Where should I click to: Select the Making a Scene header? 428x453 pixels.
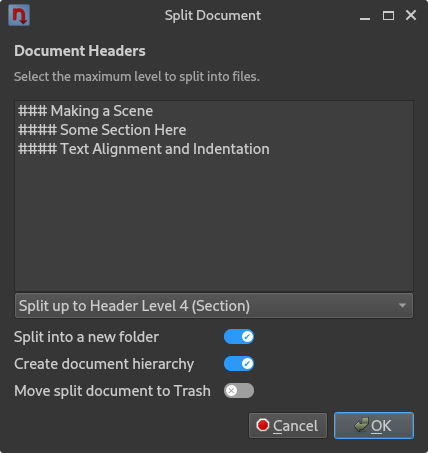[86, 111]
